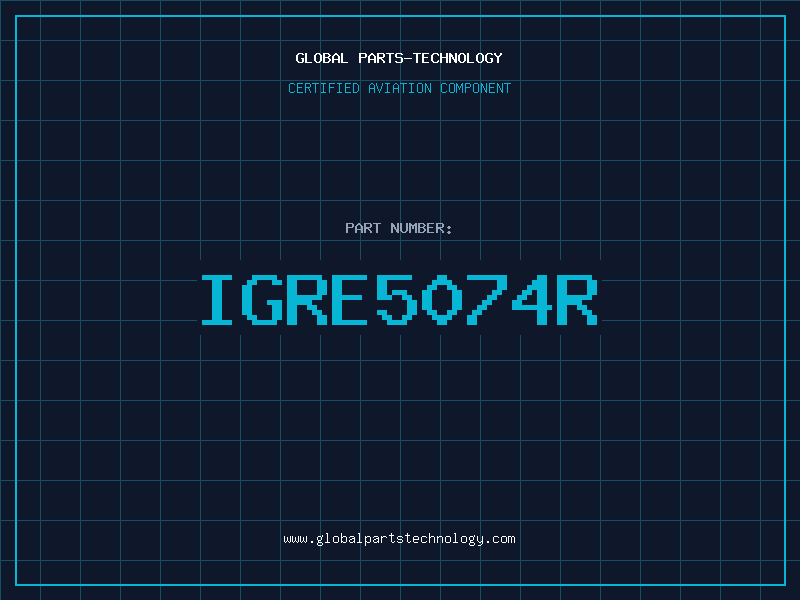The height and width of the screenshot is (600, 800).
Task: Select the letter E in the part number
Action: pyautogui.click(x=352, y=299)
